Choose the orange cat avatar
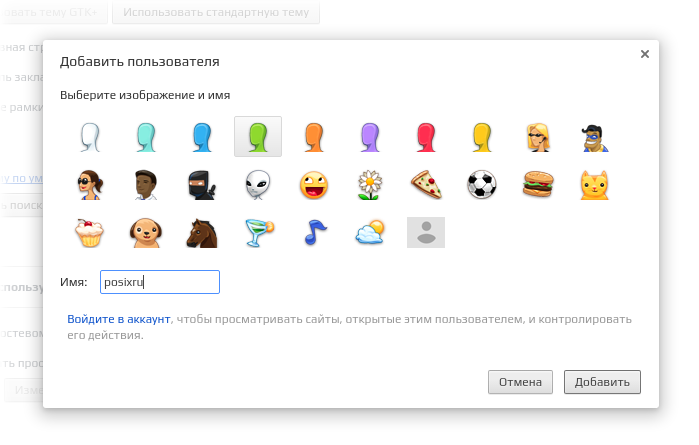699x445 pixels. [x=594, y=185]
